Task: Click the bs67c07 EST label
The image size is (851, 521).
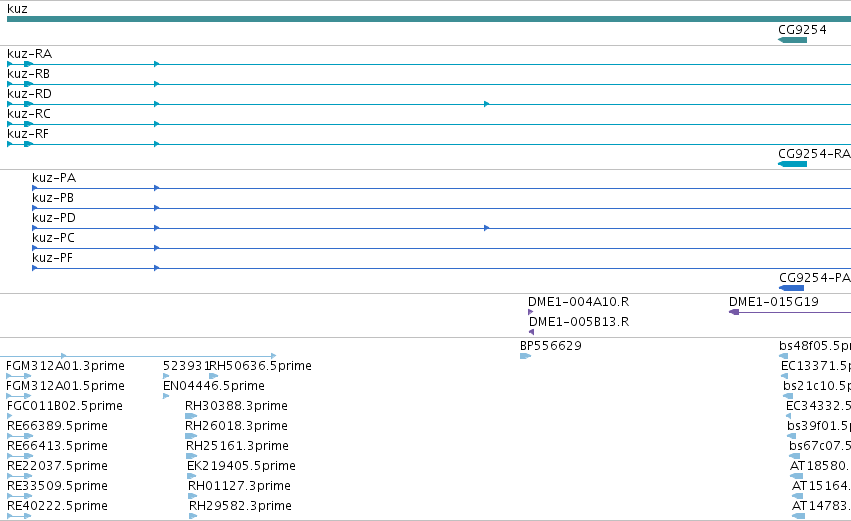Action: tap(820, 446)
